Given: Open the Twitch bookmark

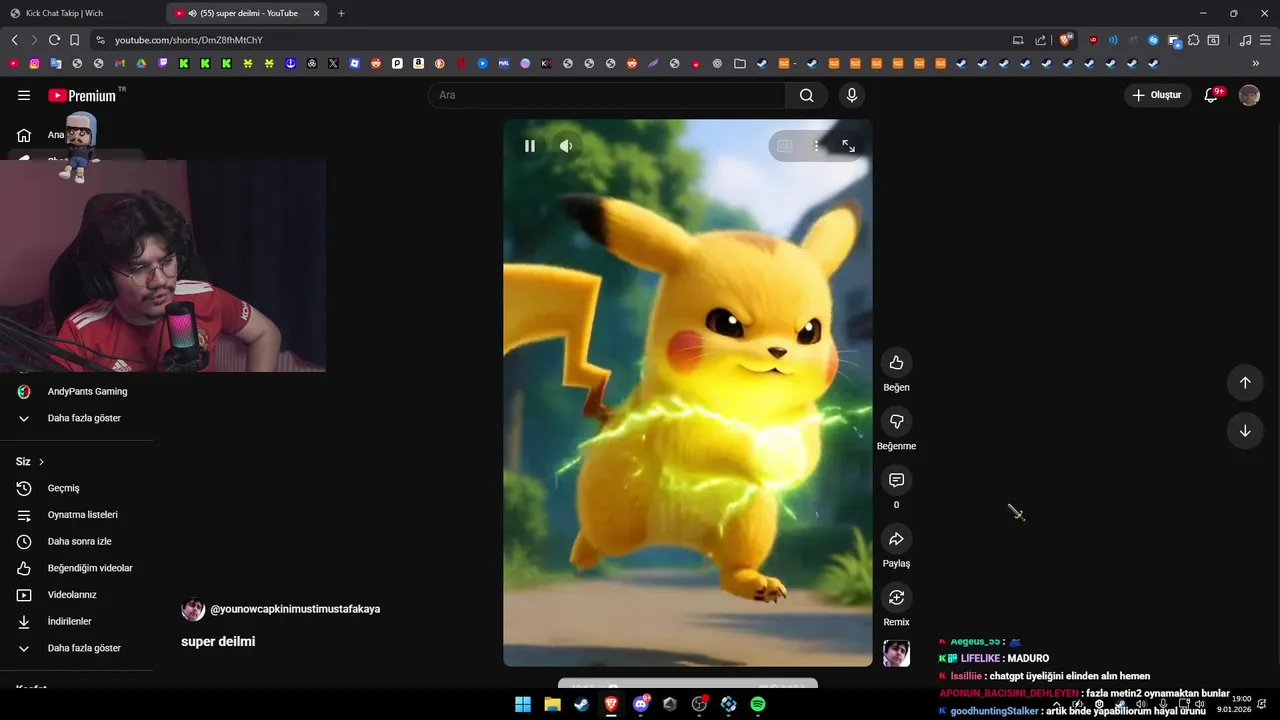Looking at the screenshot, I should [162, 63].
